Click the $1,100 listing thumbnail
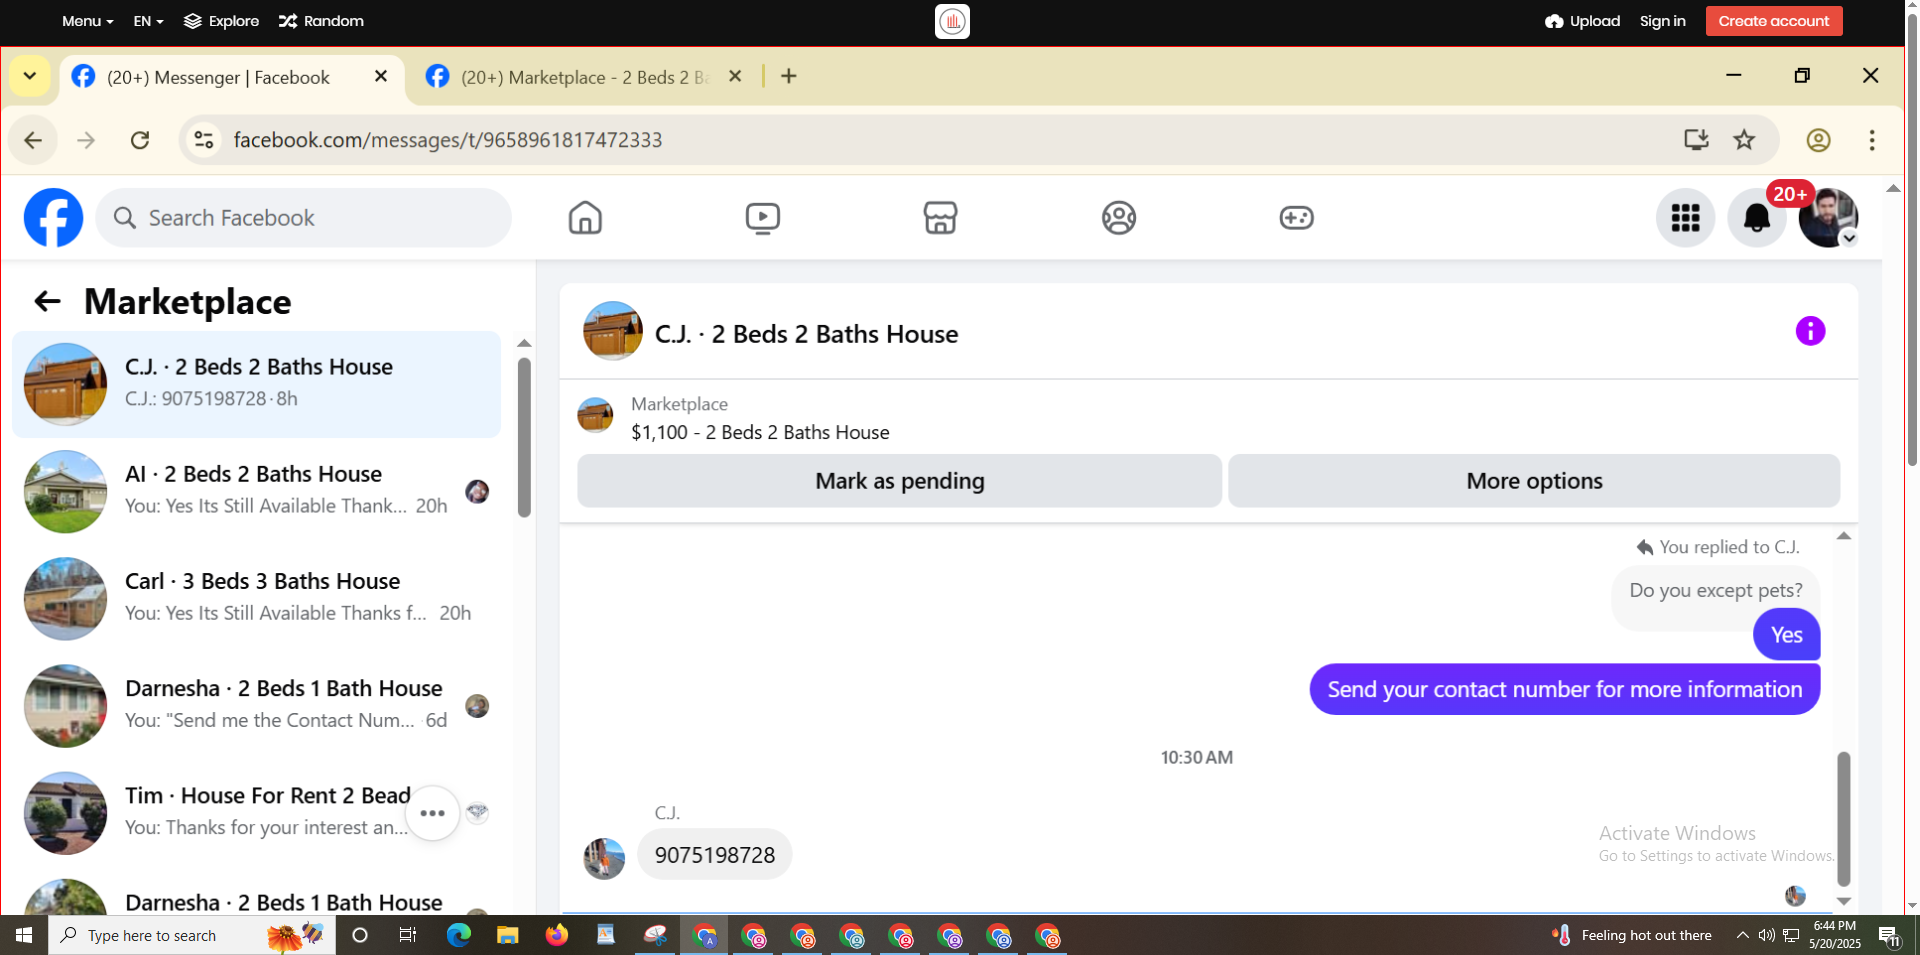The image size is (1920, 955). [x=595, y=415]
